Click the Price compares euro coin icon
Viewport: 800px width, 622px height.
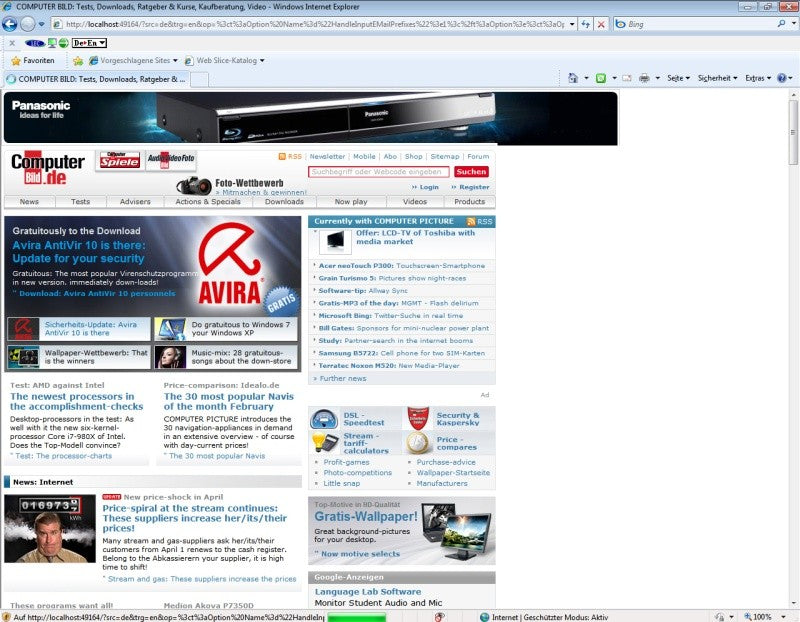click(418, 443)
